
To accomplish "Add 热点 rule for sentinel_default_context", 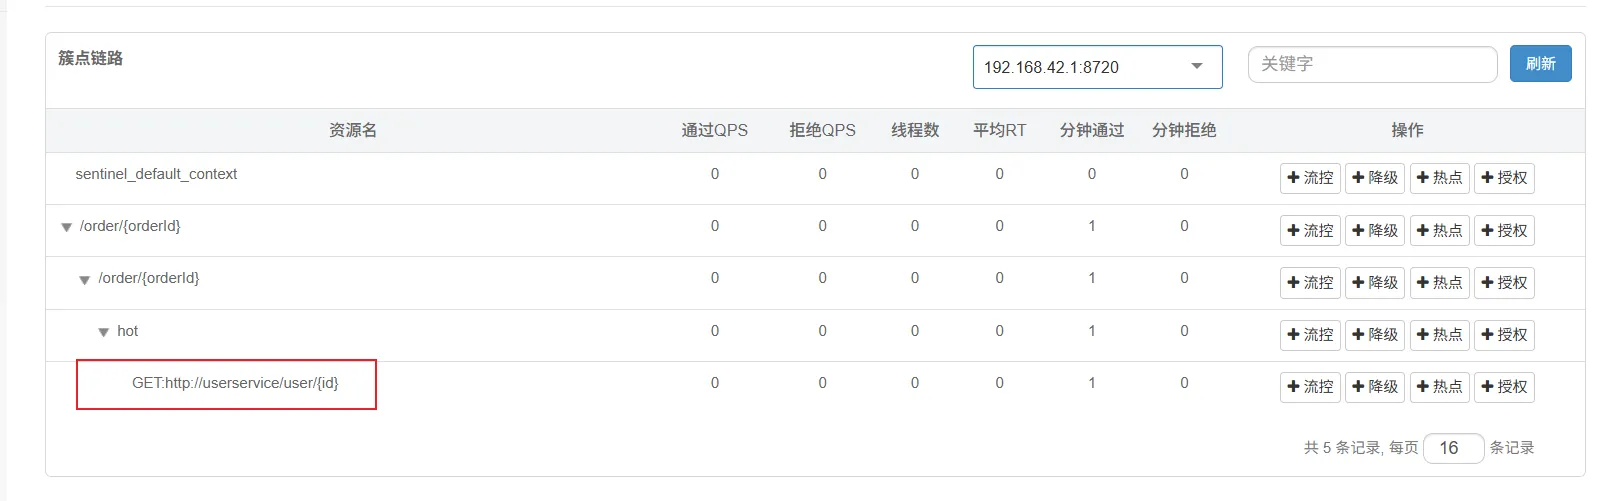I will 1439,178.
